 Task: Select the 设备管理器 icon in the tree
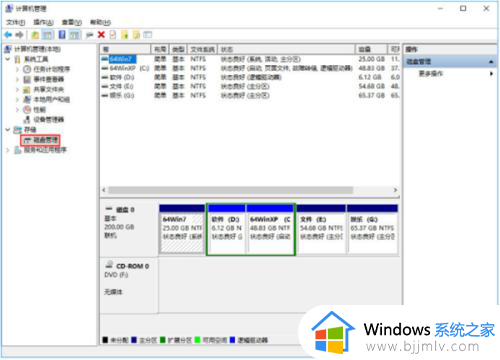[x=27, y=119]
